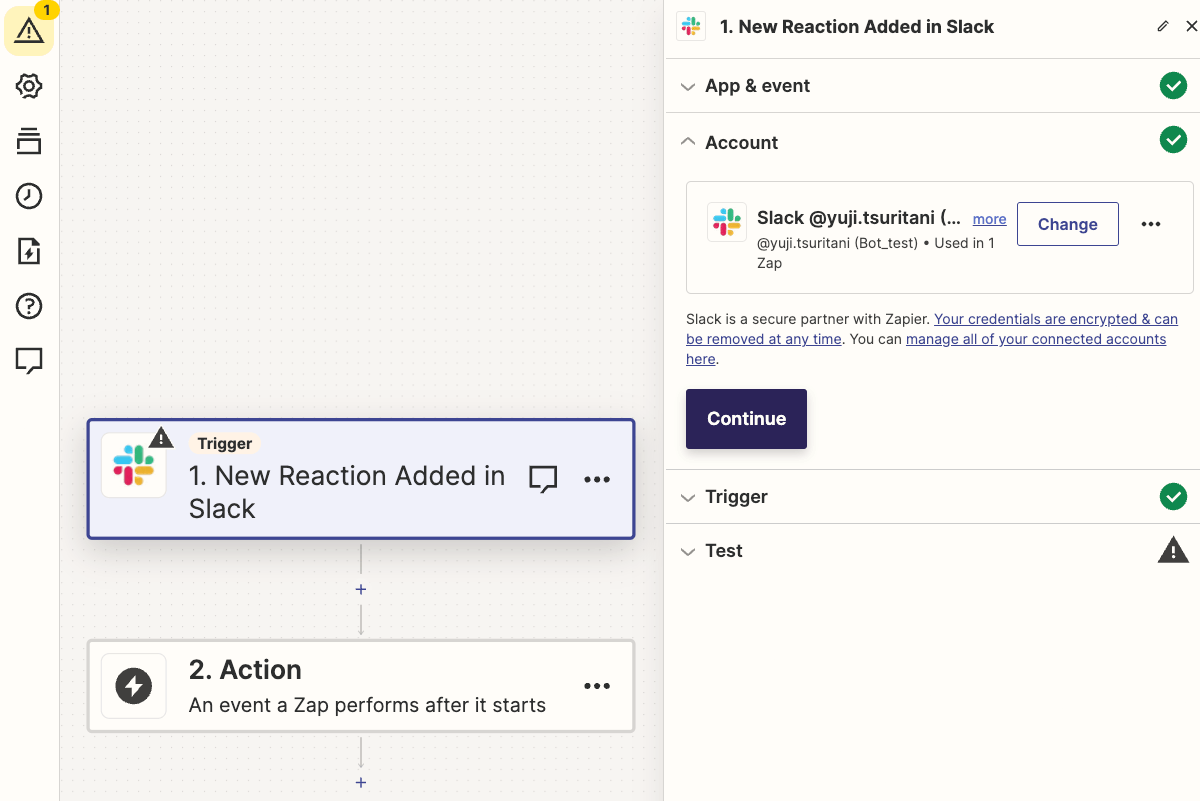Select the 2. Action step card

[361, 686]
